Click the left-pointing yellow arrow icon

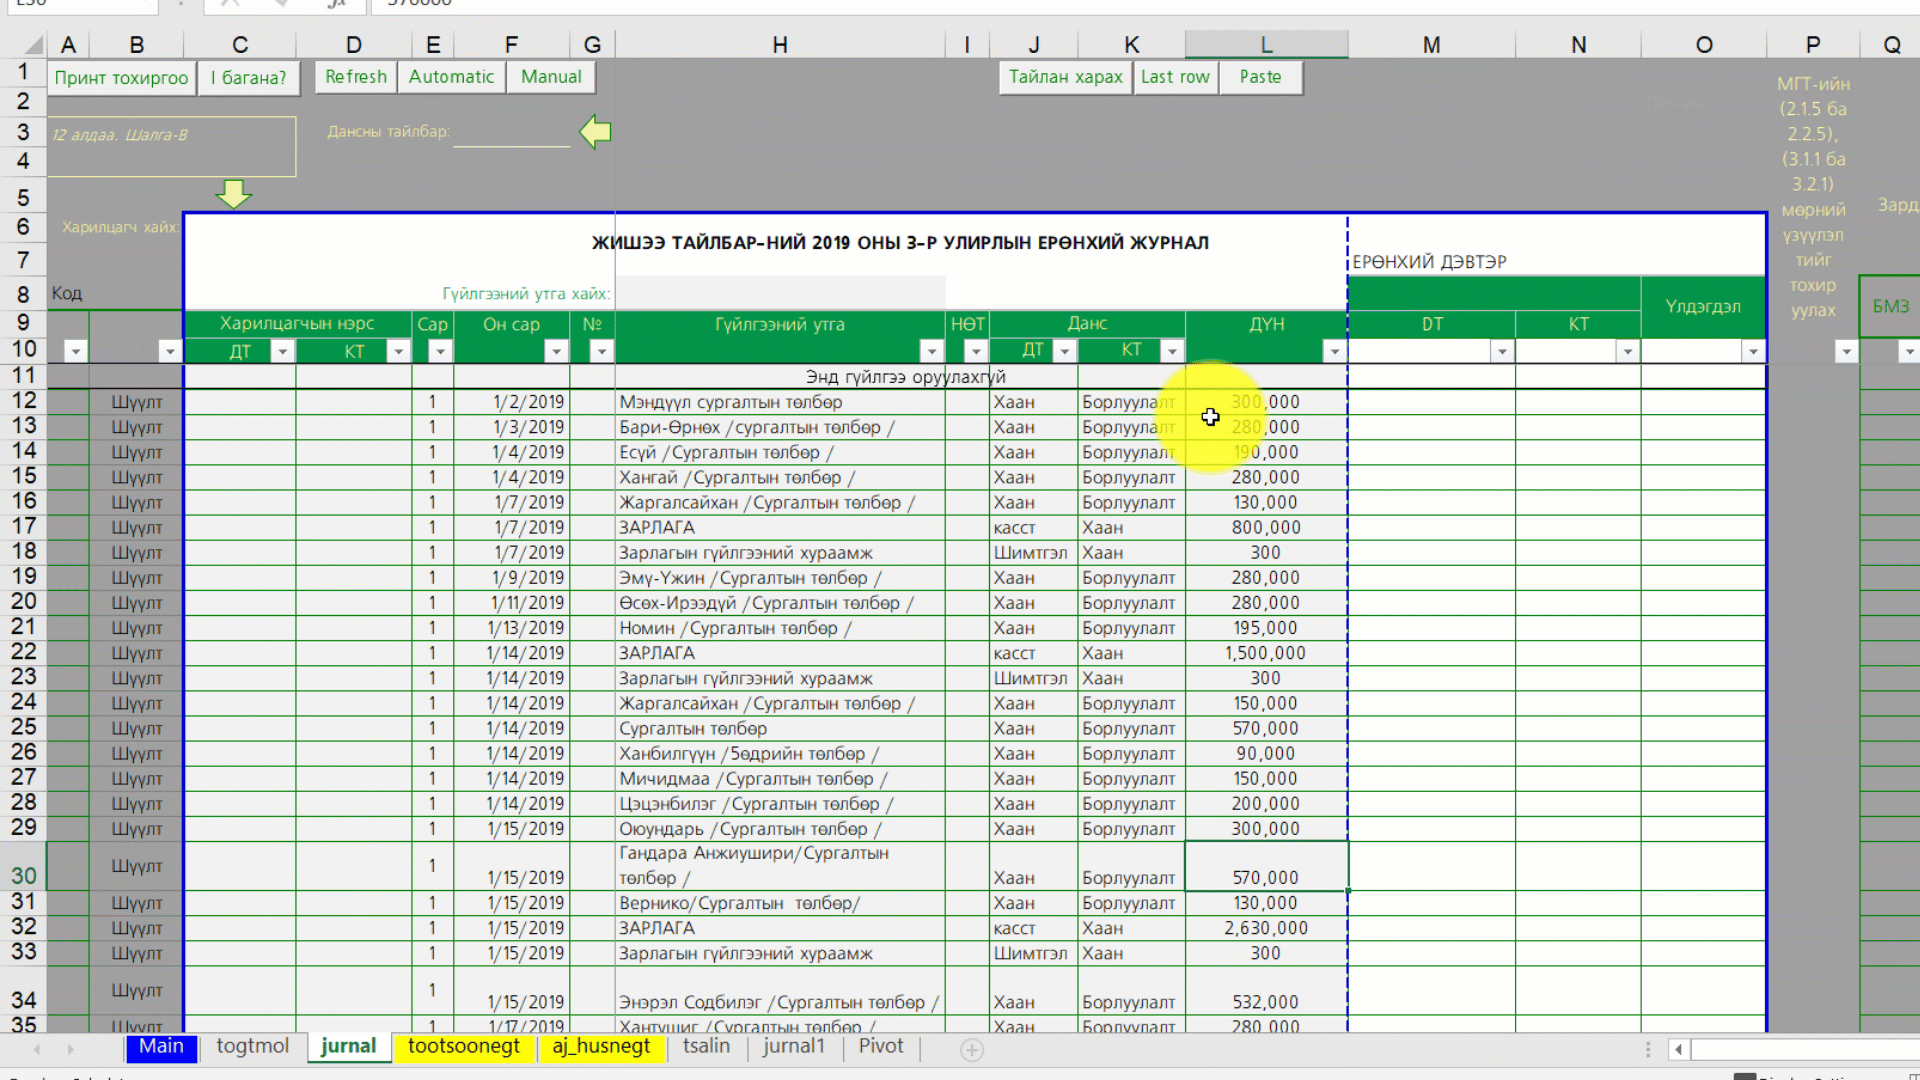tap(596, 131)
